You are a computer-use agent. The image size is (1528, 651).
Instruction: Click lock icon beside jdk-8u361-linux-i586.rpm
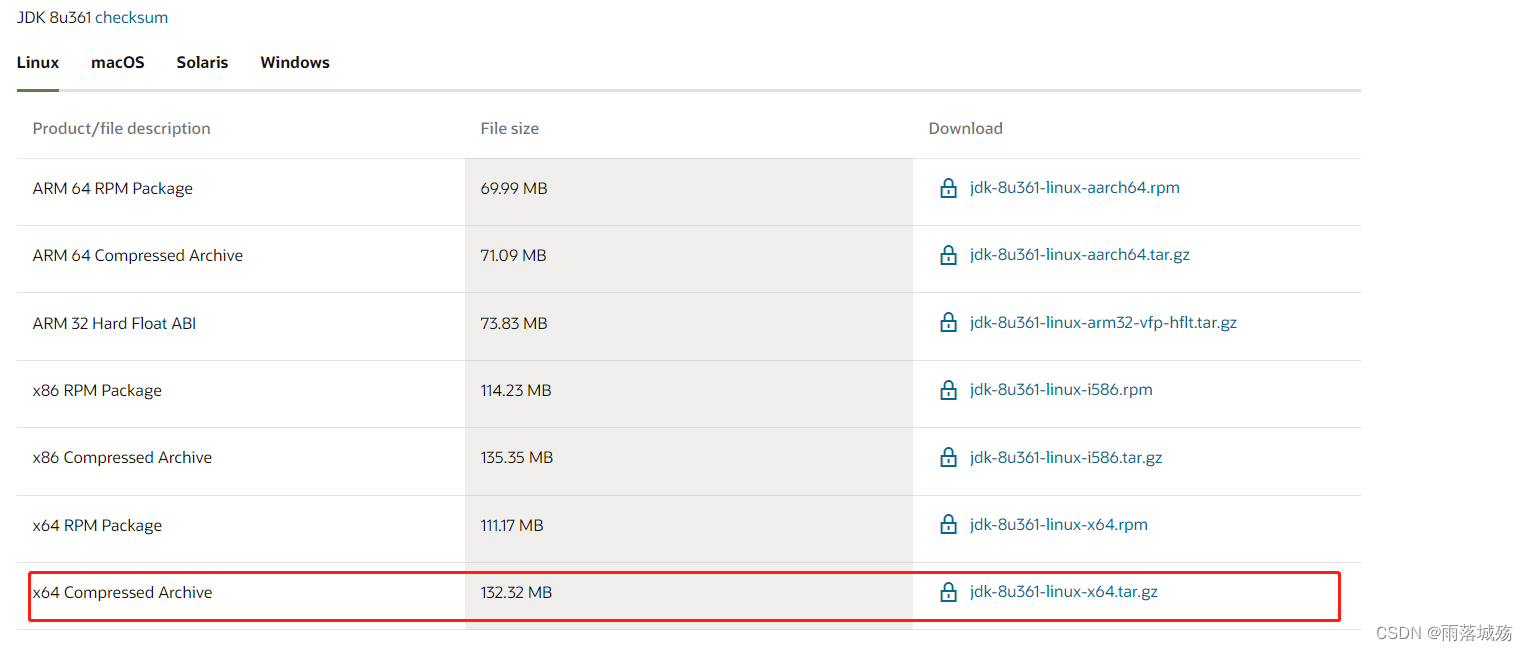point(949,390)
